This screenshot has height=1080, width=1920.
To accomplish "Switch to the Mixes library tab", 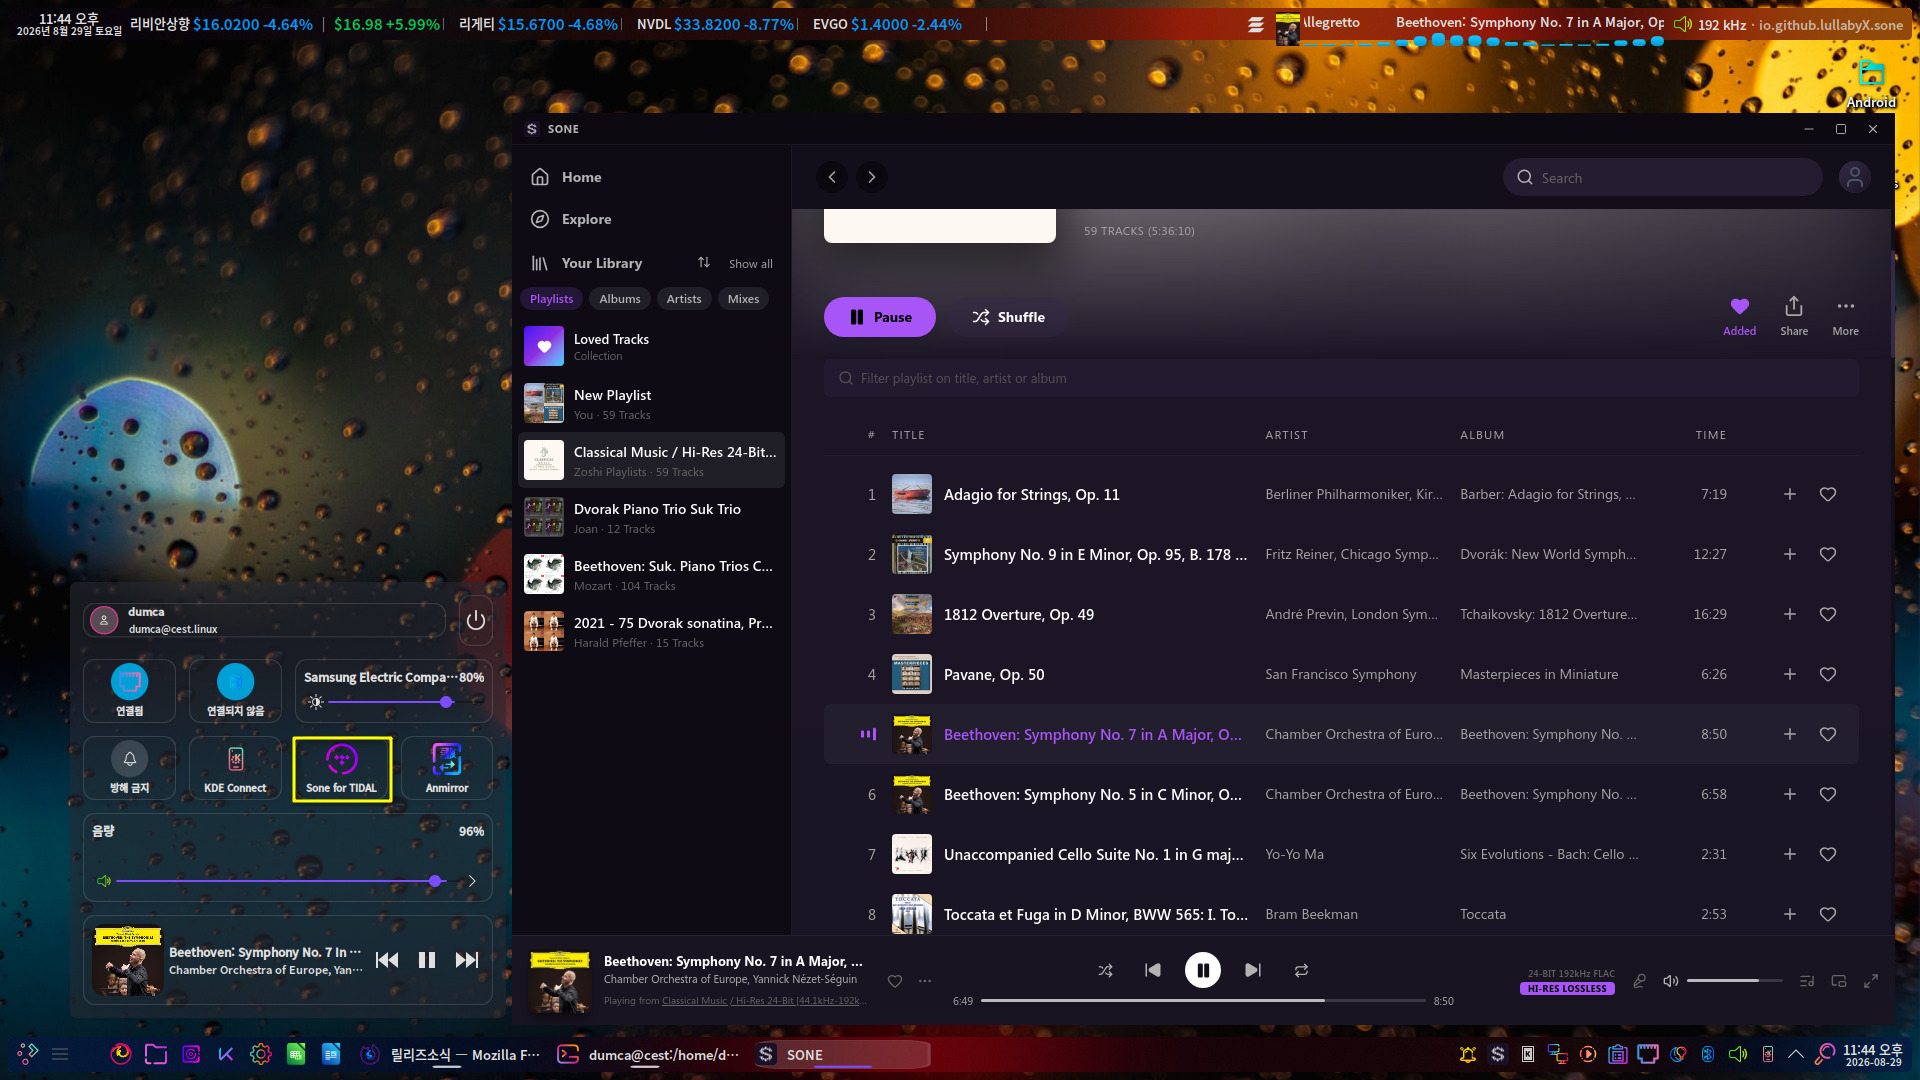I will click(x=743, y=299).
